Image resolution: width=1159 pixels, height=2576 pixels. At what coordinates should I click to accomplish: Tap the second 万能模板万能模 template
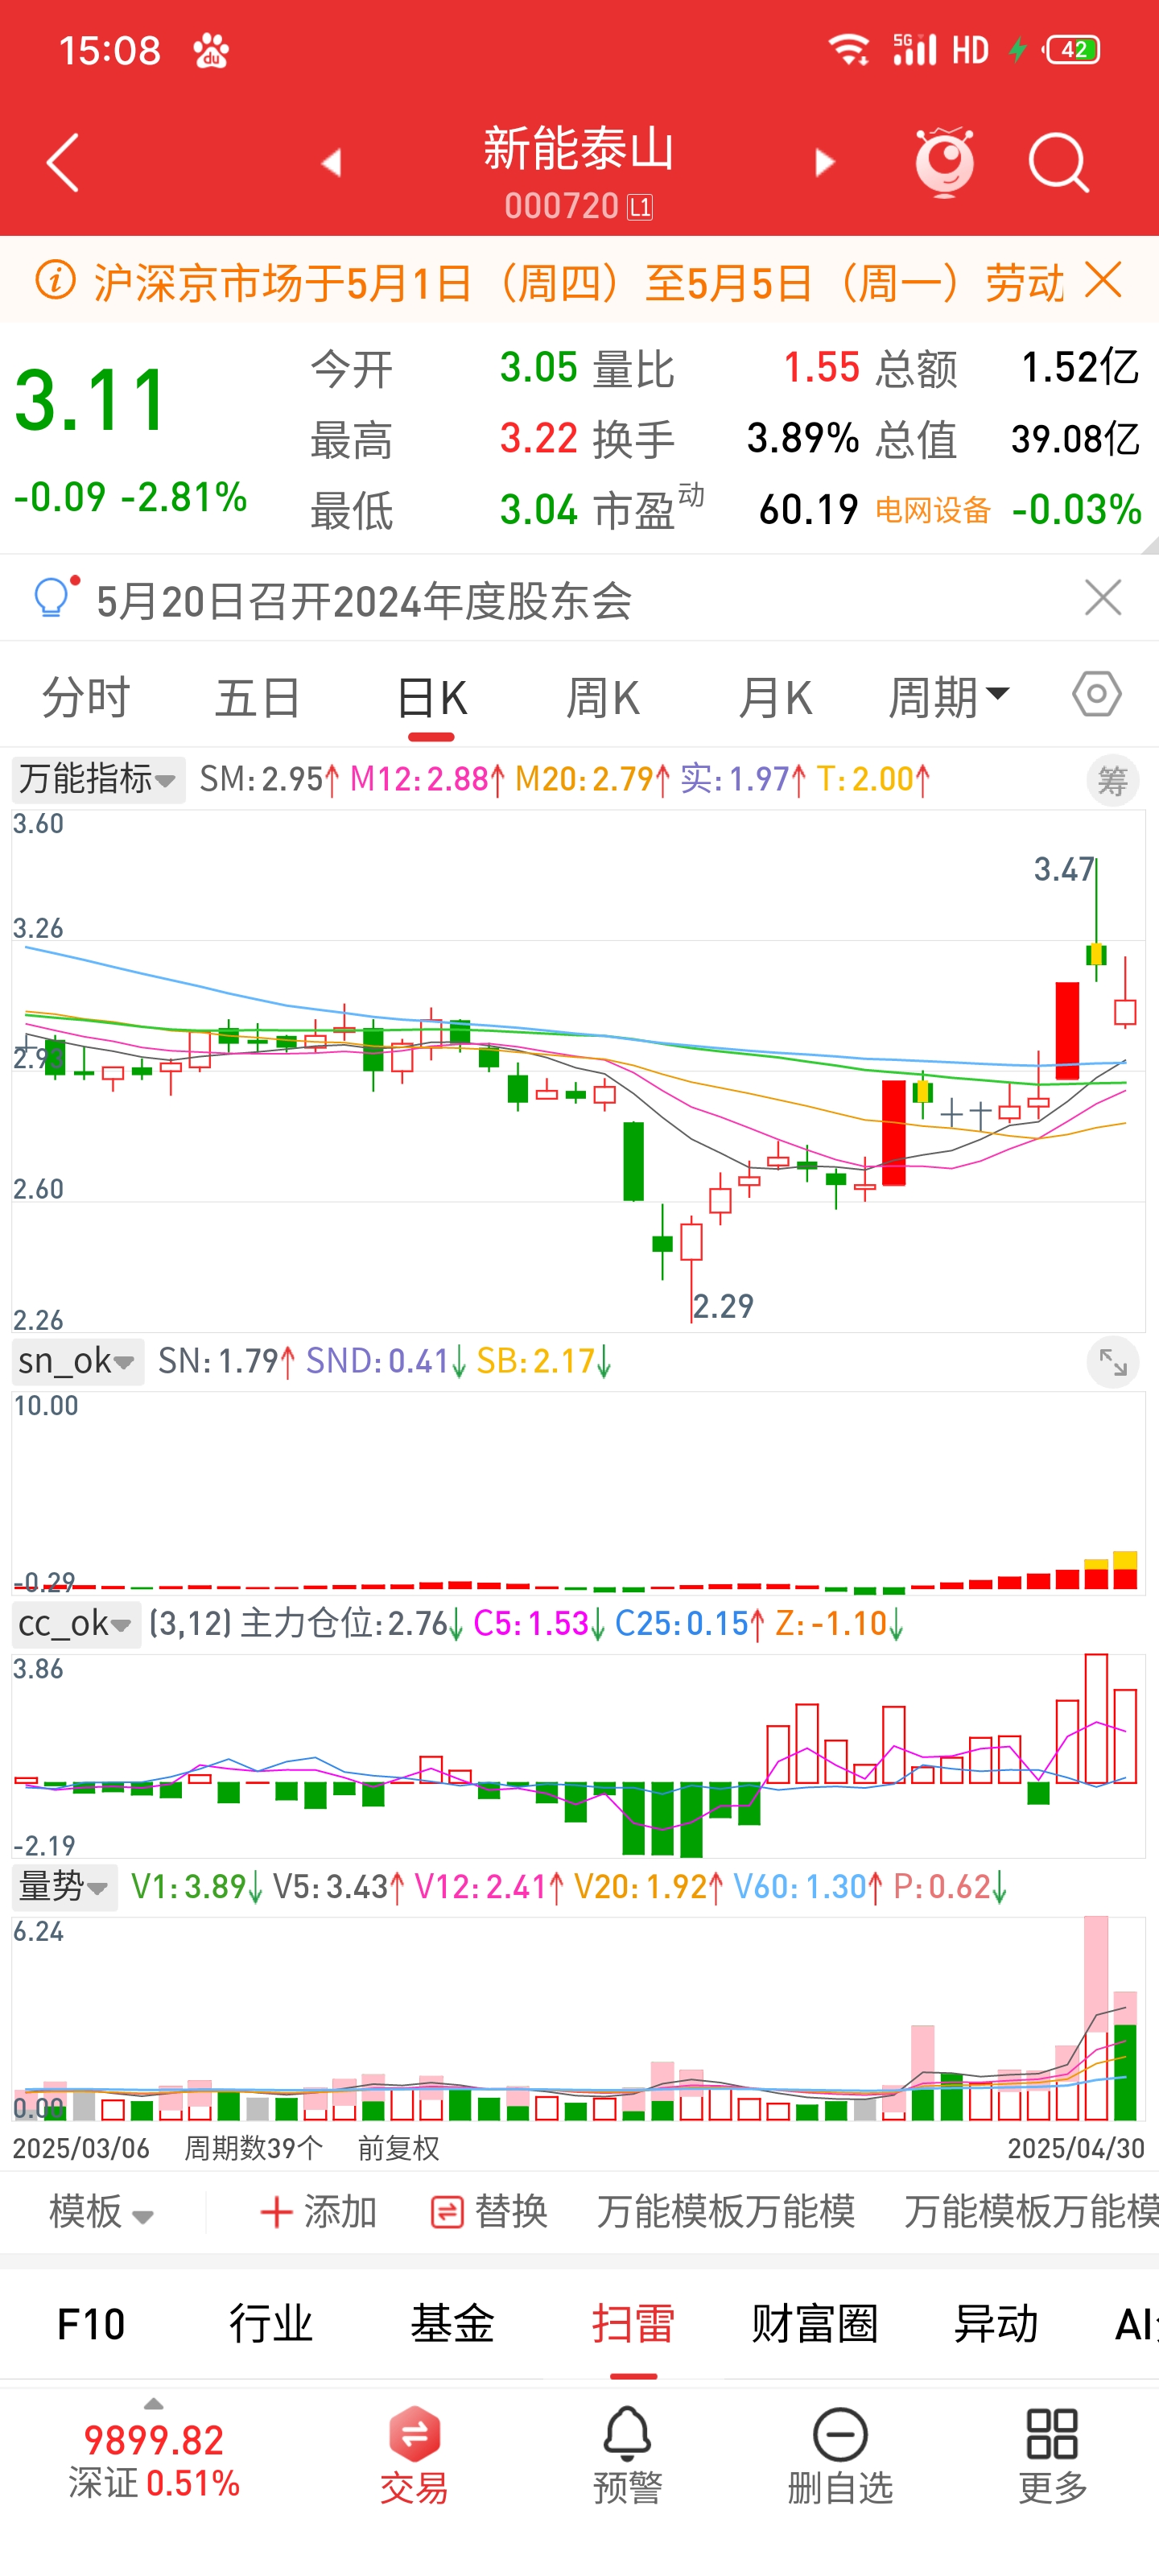point(1031,2212)
